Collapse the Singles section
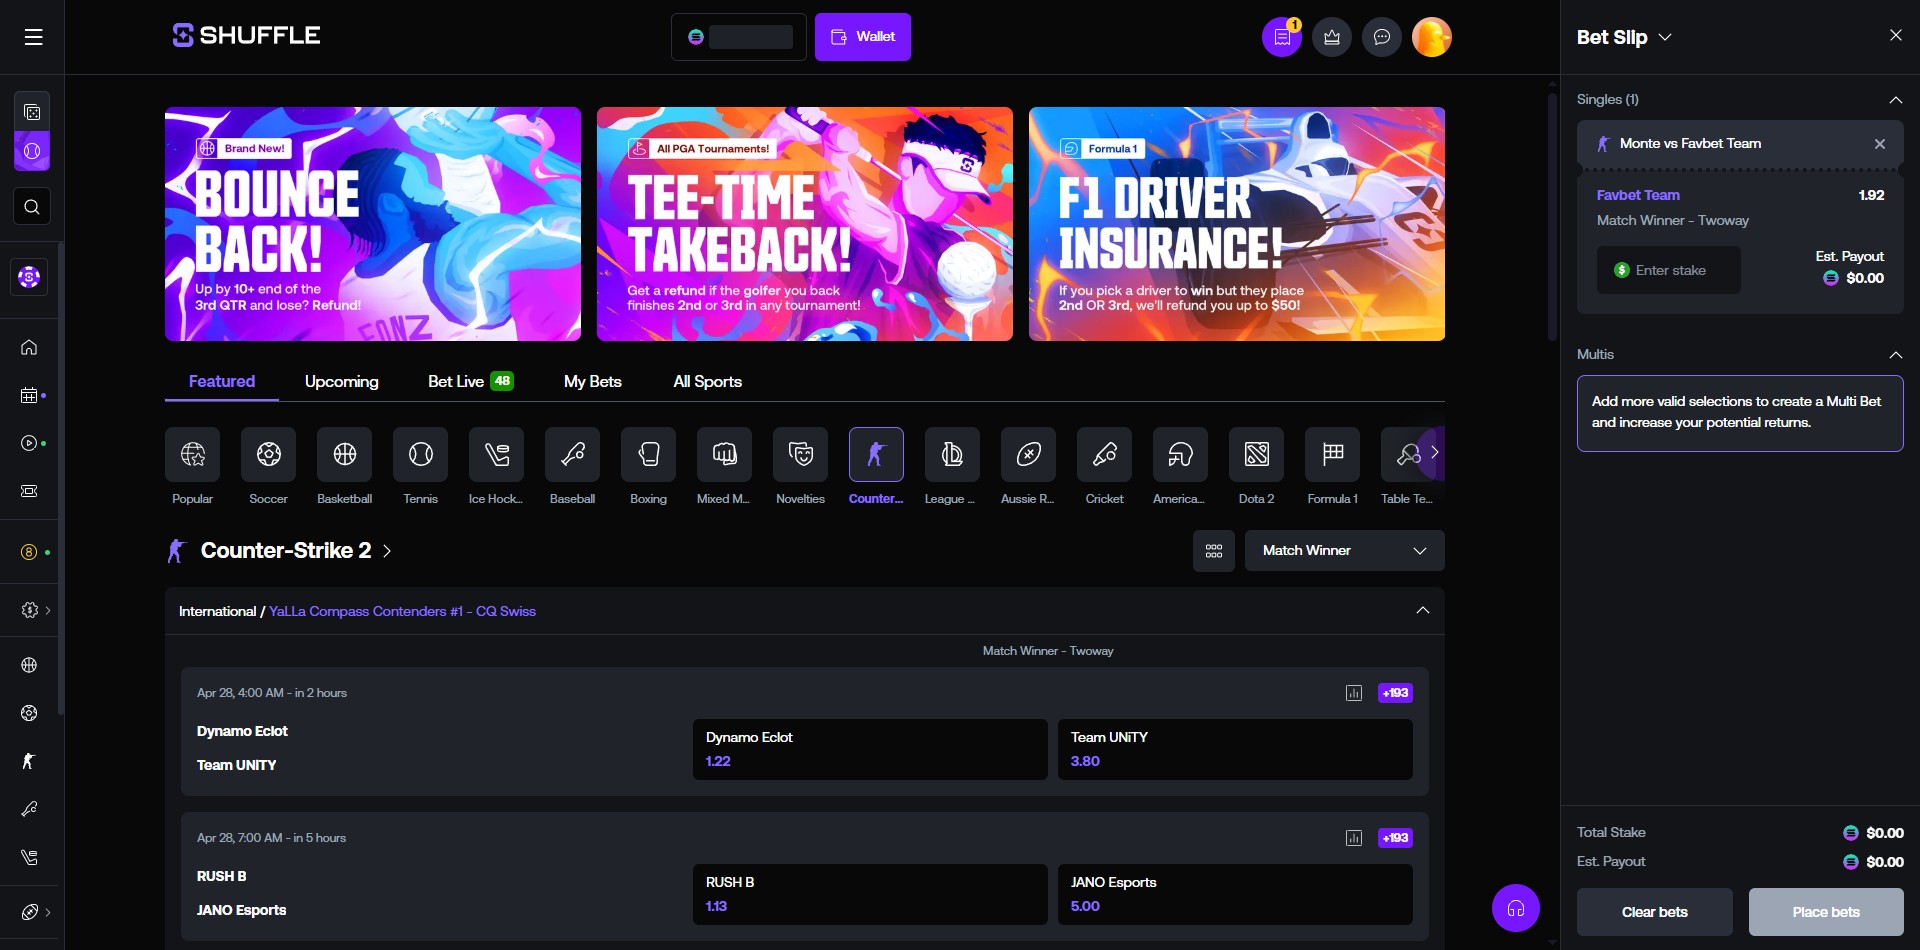The height and width of the screenshot is (950, 1920). (1895, 100)
